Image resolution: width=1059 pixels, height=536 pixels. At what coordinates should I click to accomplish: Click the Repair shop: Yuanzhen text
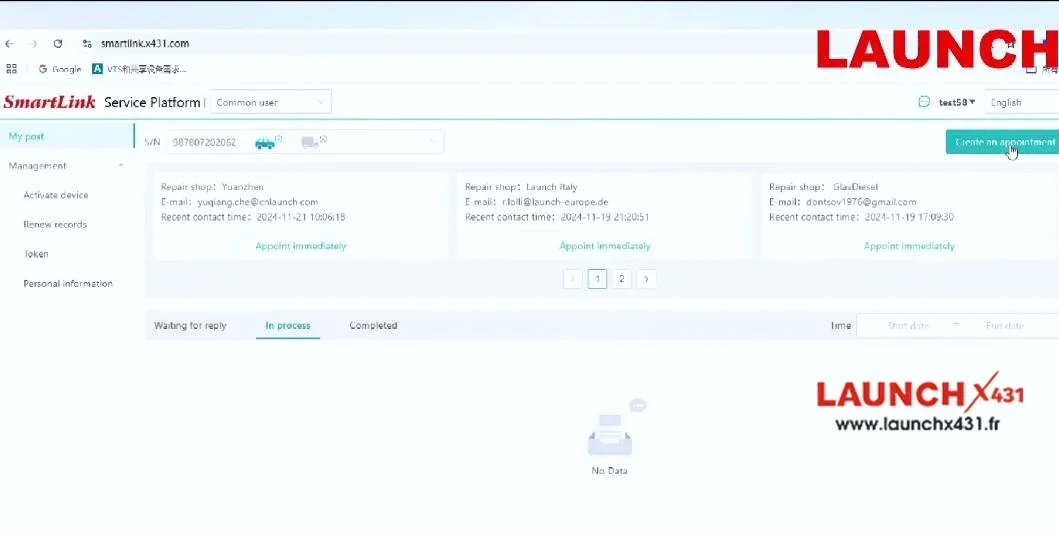pyautogui.click(x=212, y=187)
